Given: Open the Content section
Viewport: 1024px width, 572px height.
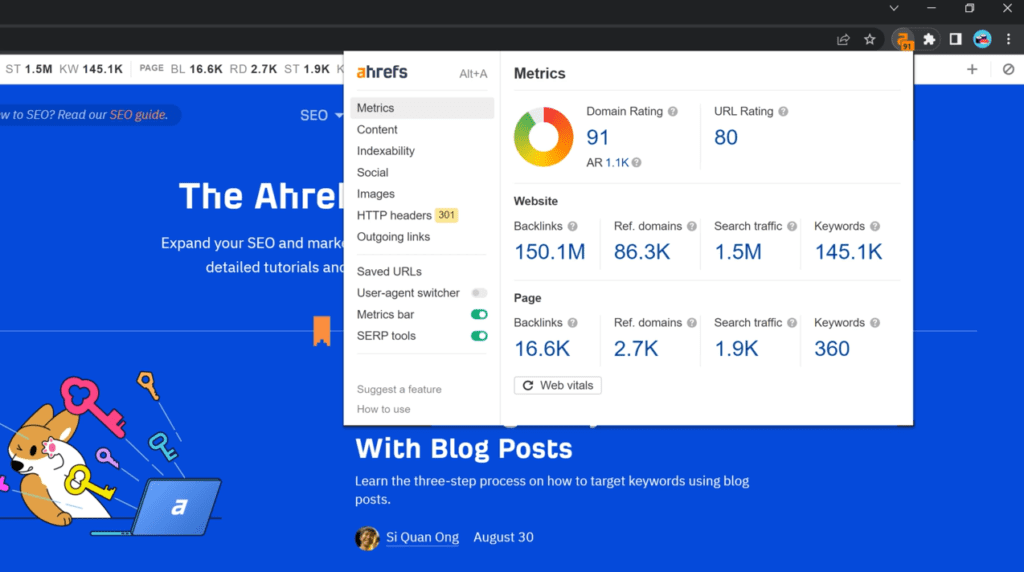Looking at the screenshot, I should 377,130.
